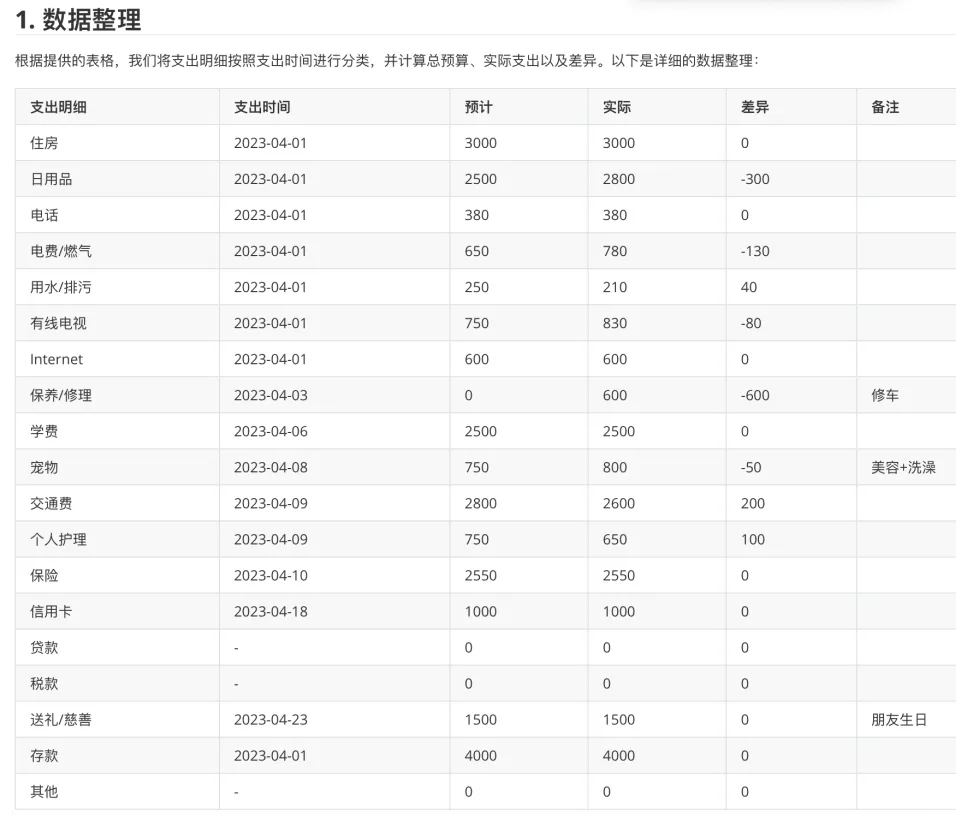
Task: Click the 美容+洗澡 note cell
Action: (x=903, y=467)
